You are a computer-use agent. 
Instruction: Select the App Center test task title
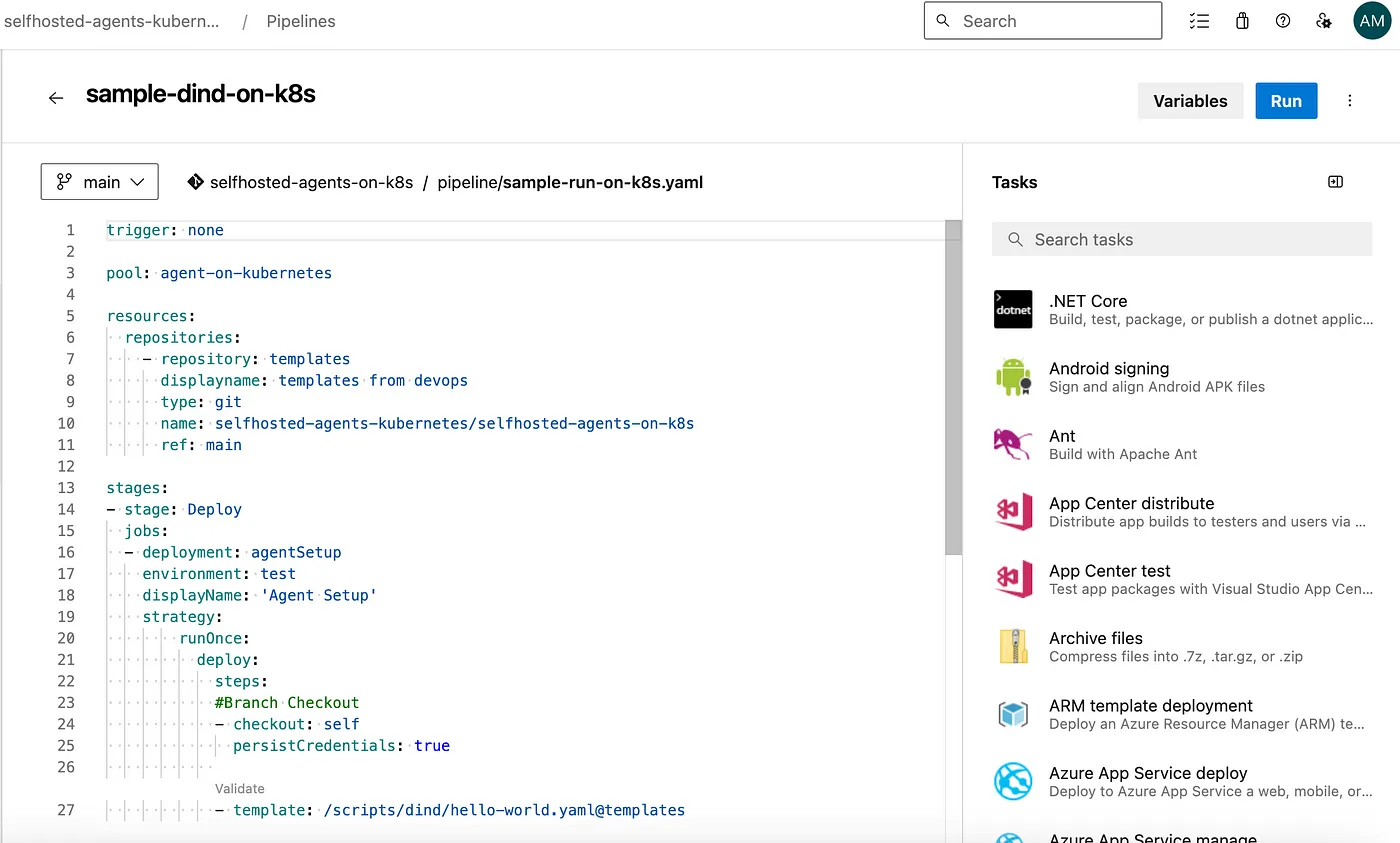click(1110, 571)
